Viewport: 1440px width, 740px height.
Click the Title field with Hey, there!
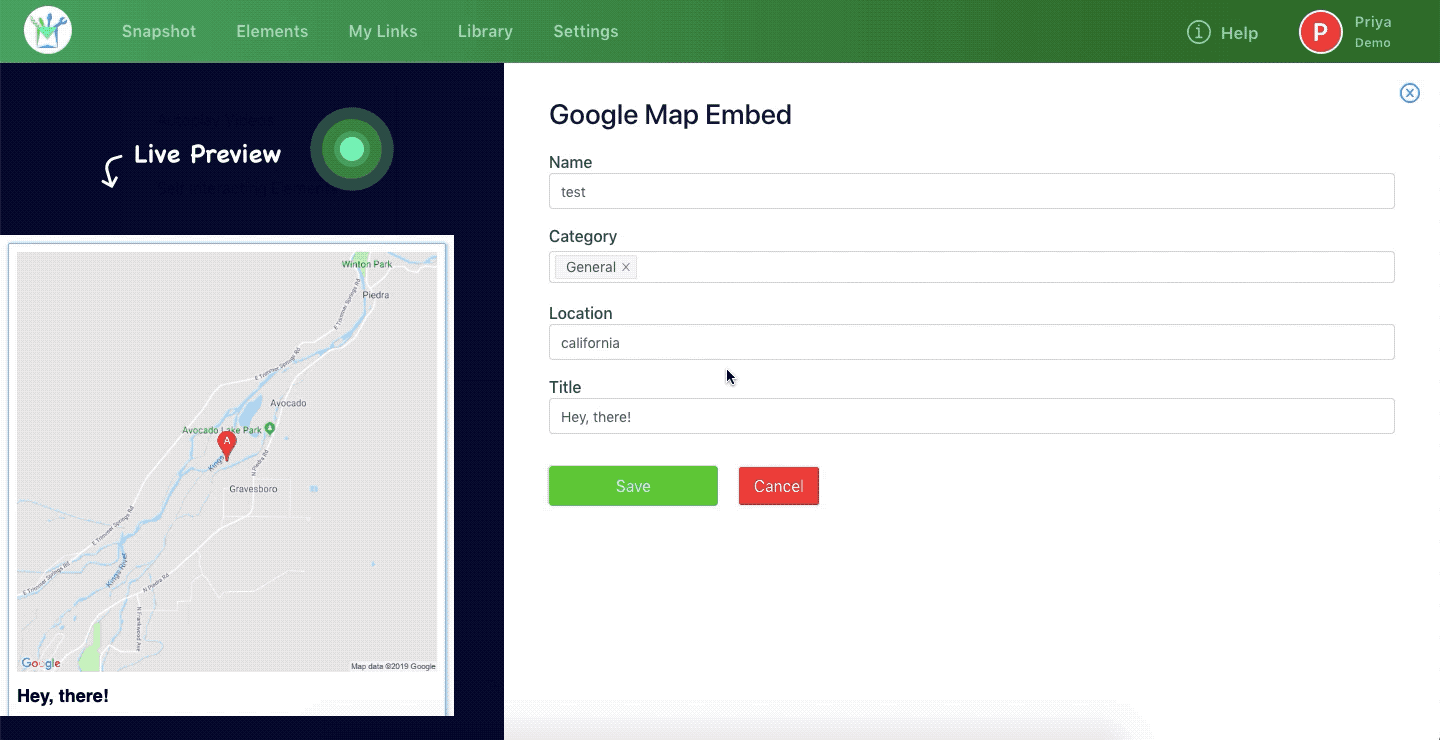click(971, 416)
